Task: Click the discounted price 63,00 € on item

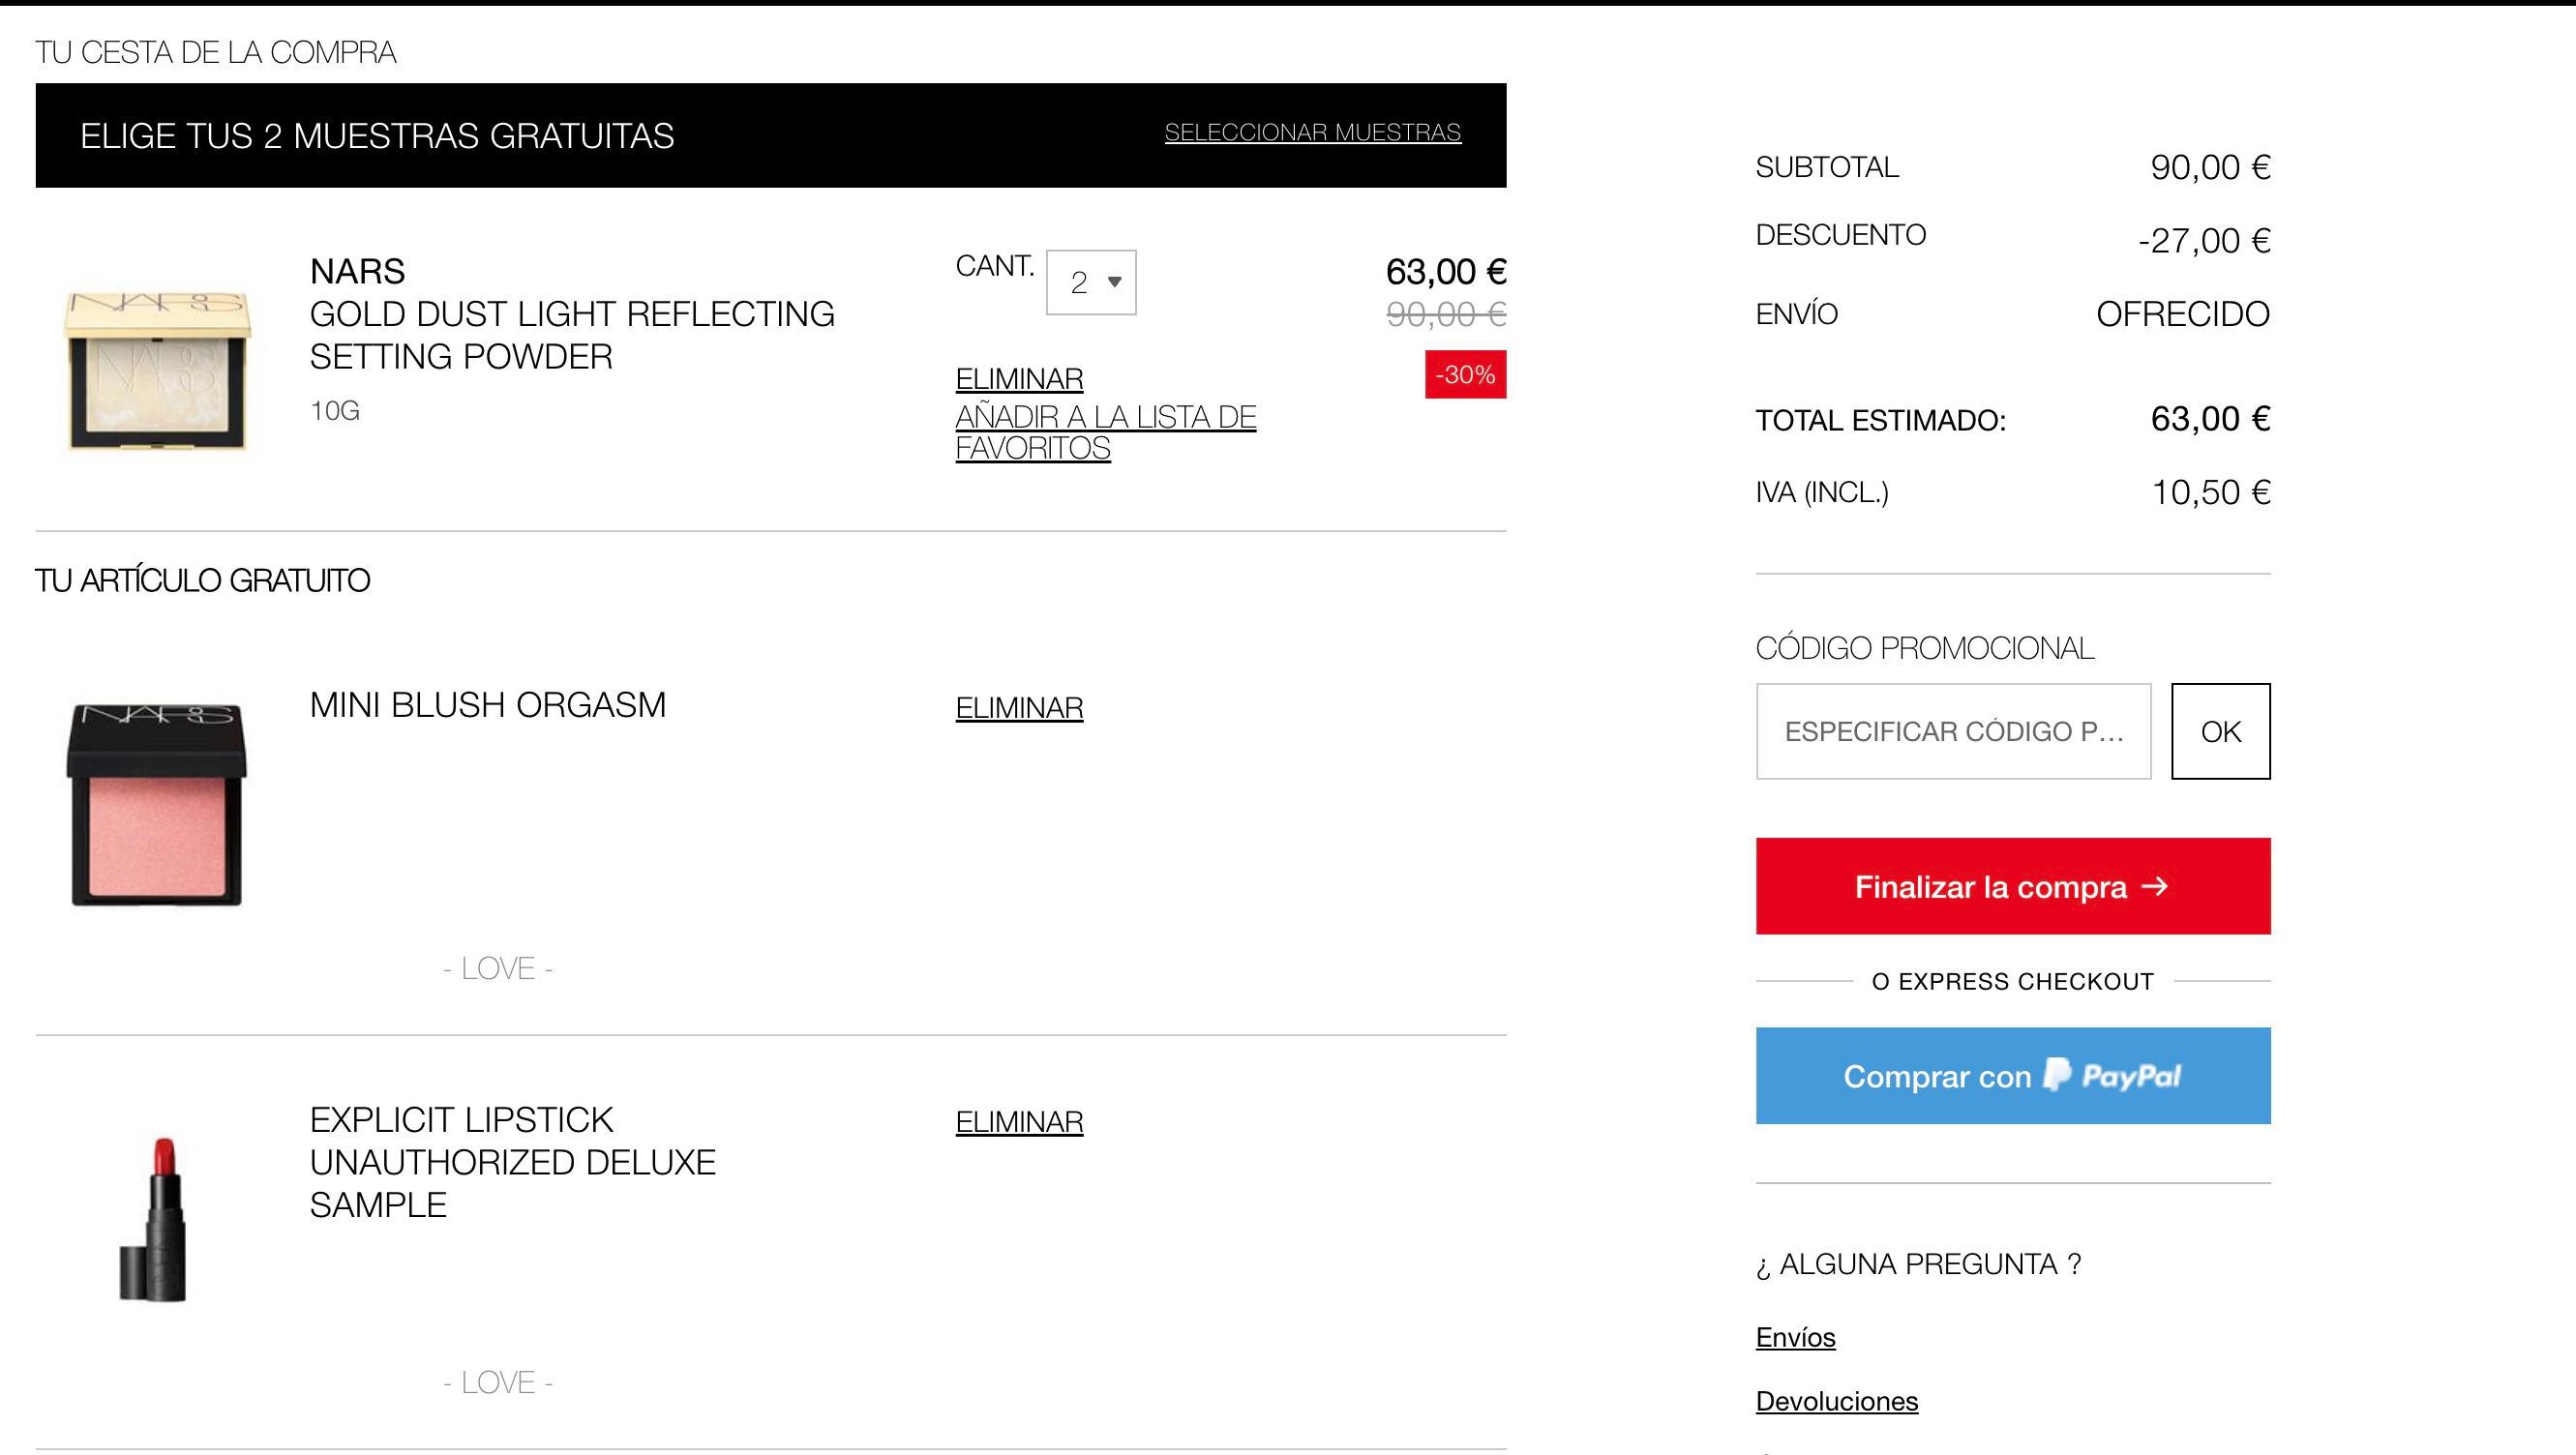Action: click(x=1445, y=271)
